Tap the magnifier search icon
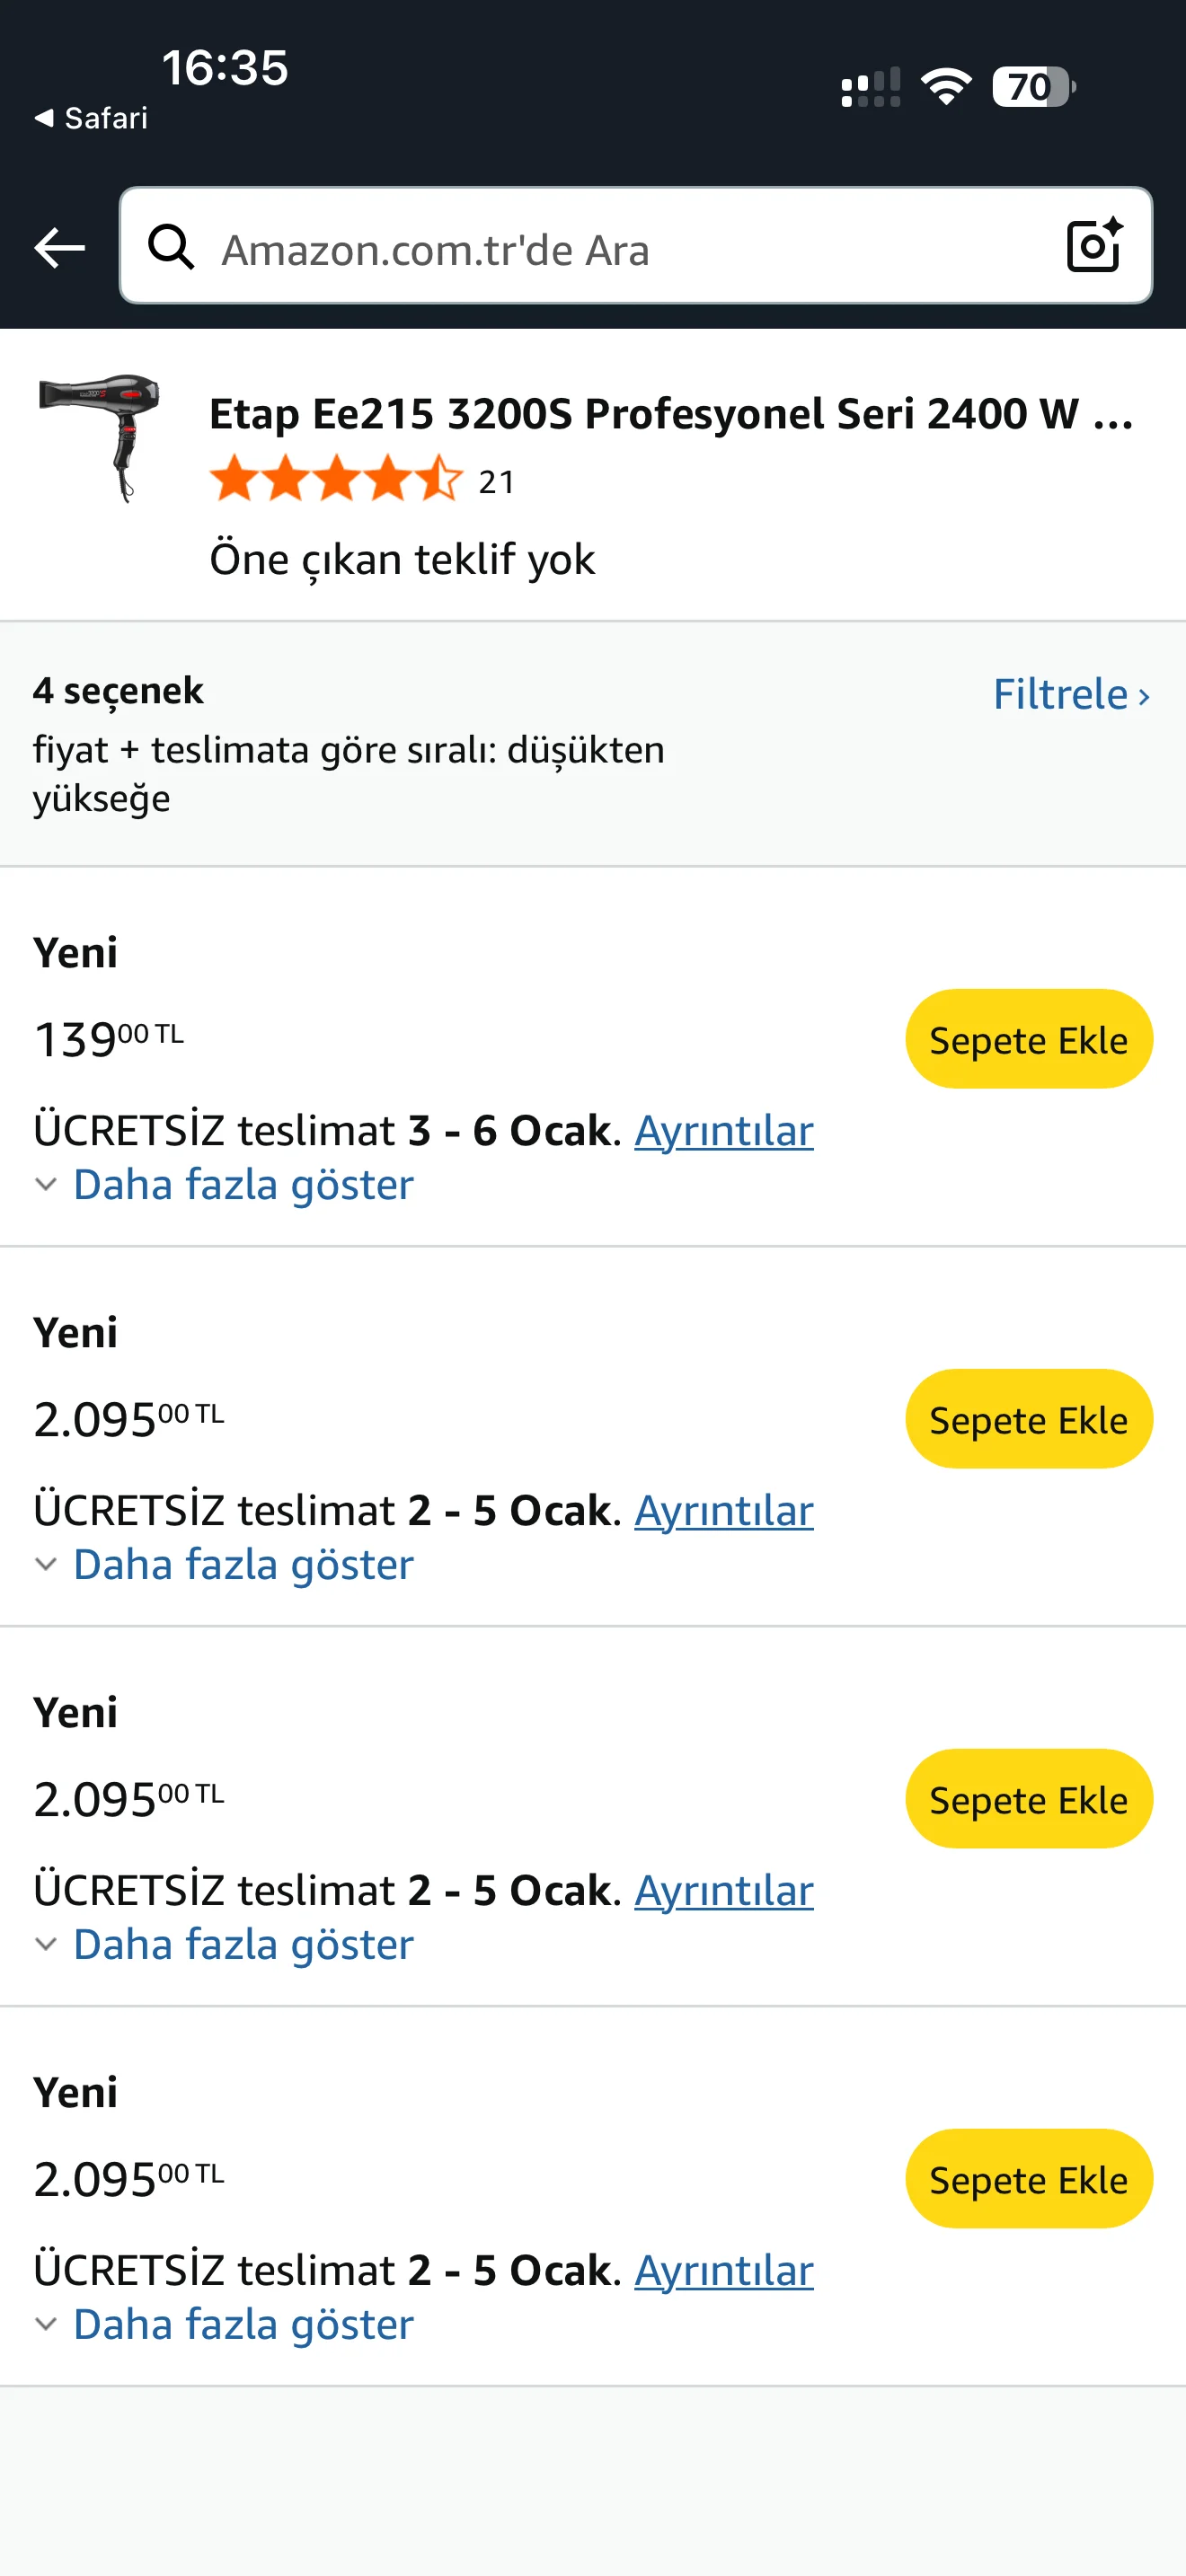Image resolution: width=1186 pixels, height=2576 pixels. tap(171, 247)
